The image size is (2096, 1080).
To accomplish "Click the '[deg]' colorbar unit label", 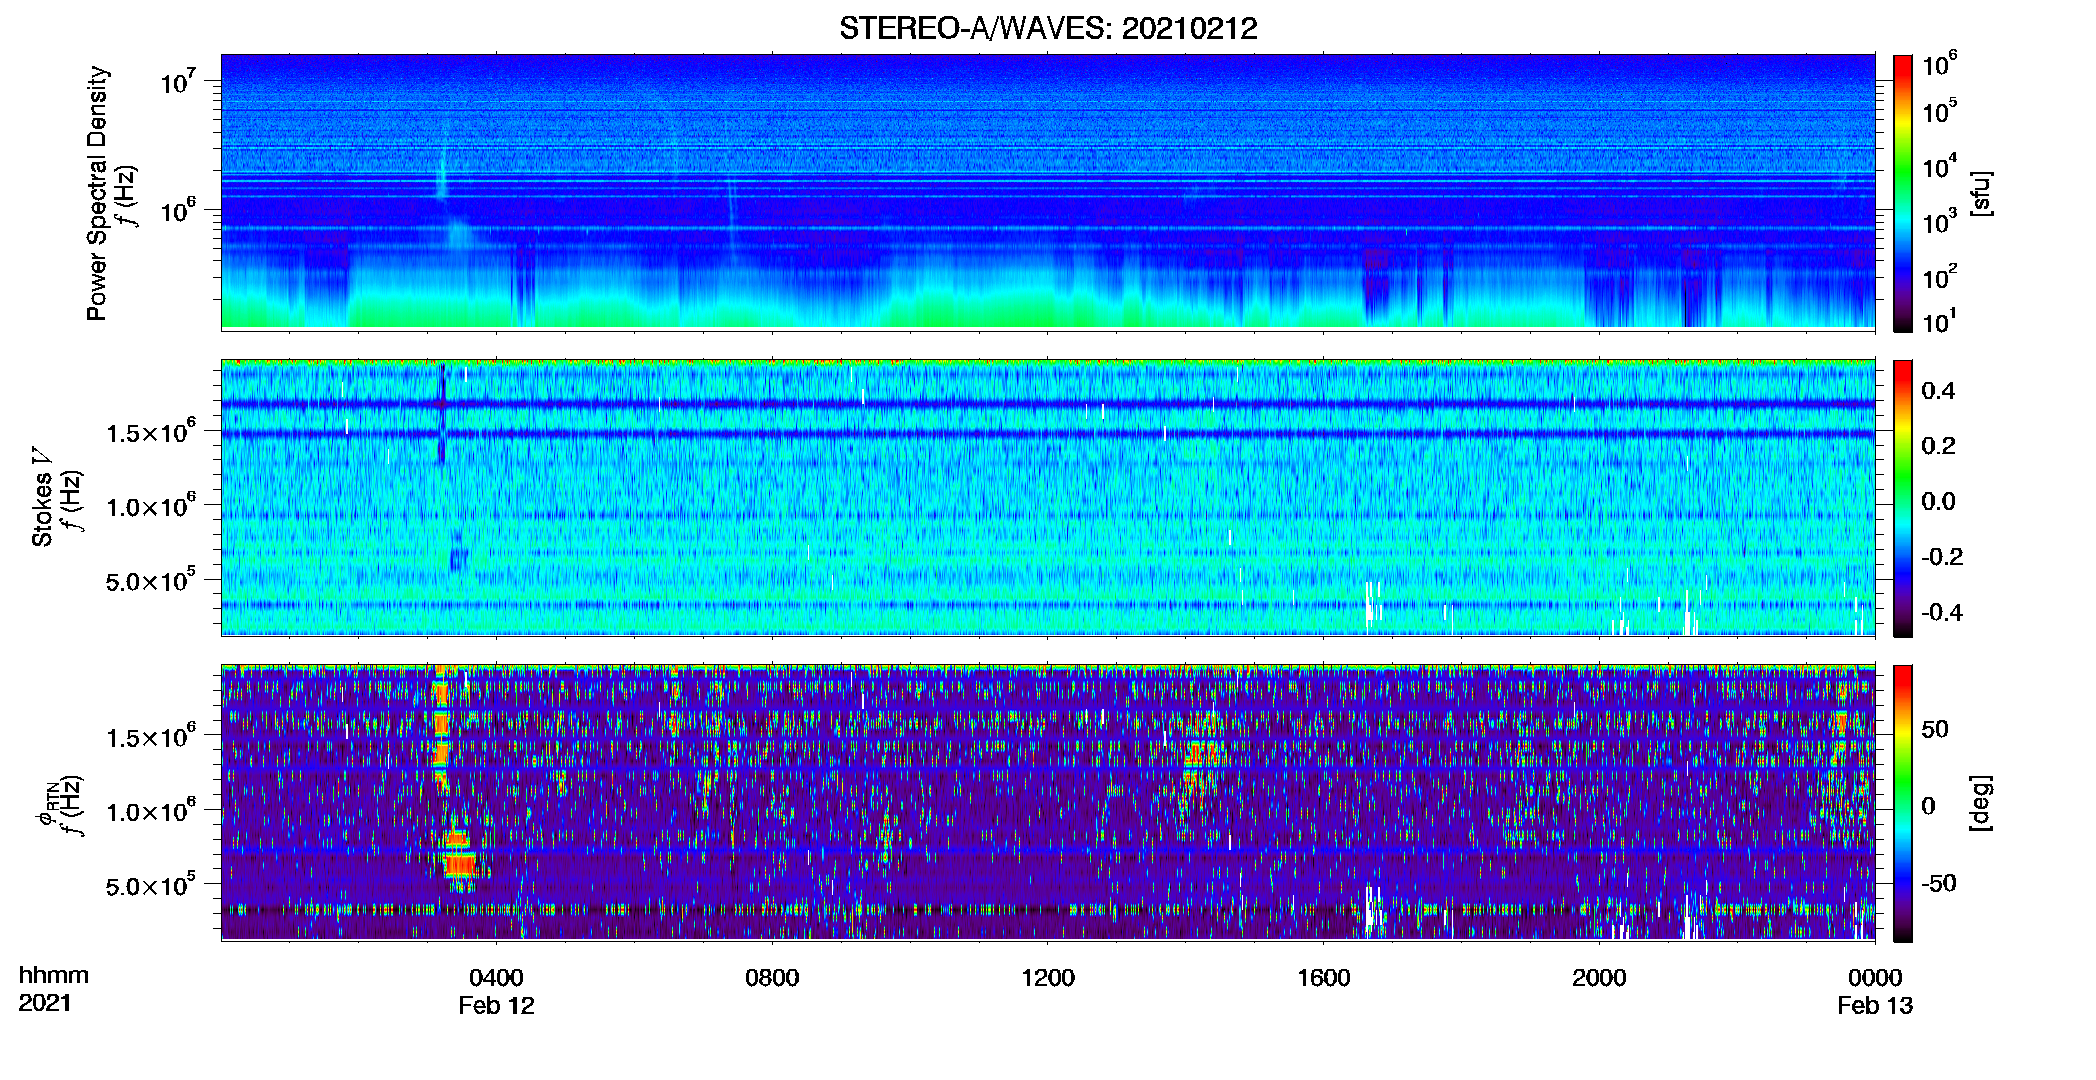I will pos(1980,803).
